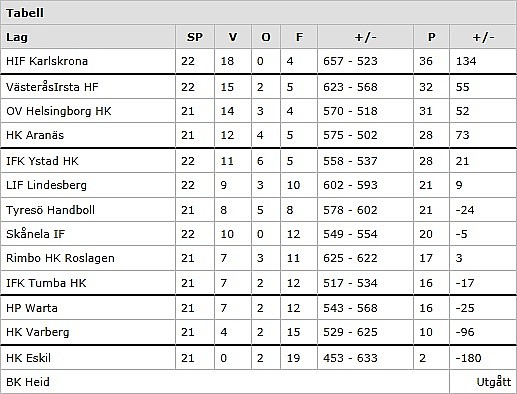Screen dimensions: 517x394
Task: Click HK Aranäs in the table
Action: [x=35, y=135]
